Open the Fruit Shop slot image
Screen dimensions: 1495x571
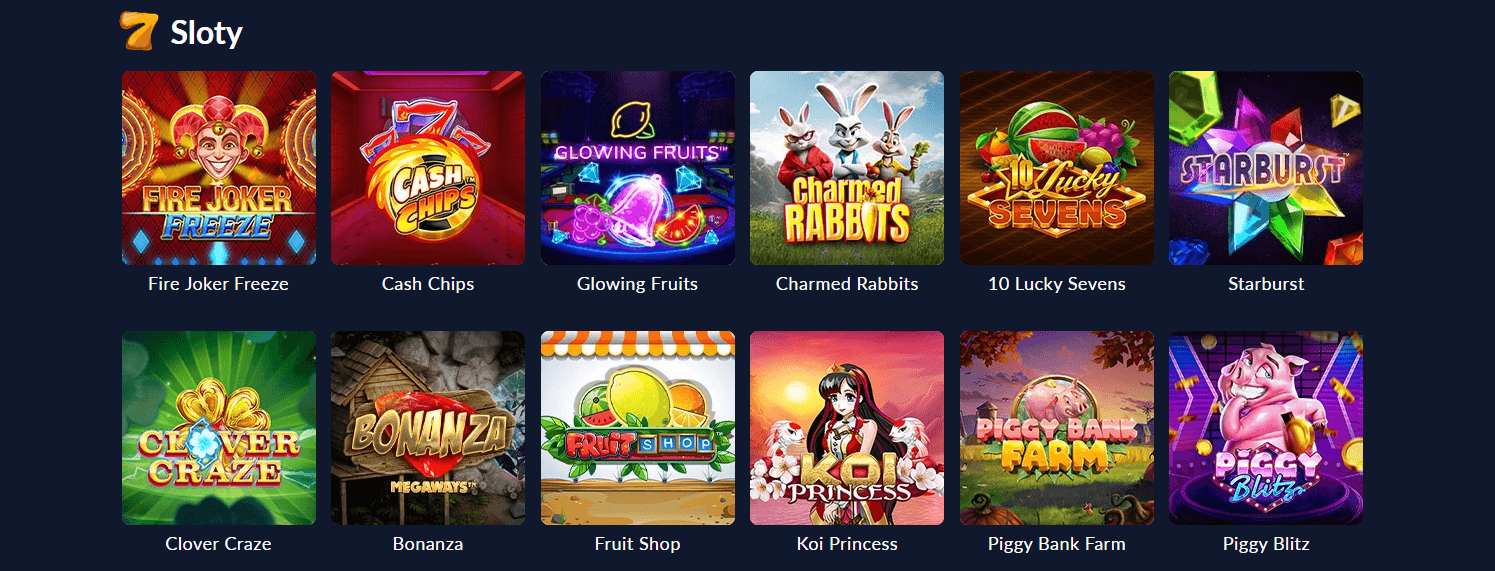coord(638,428)
